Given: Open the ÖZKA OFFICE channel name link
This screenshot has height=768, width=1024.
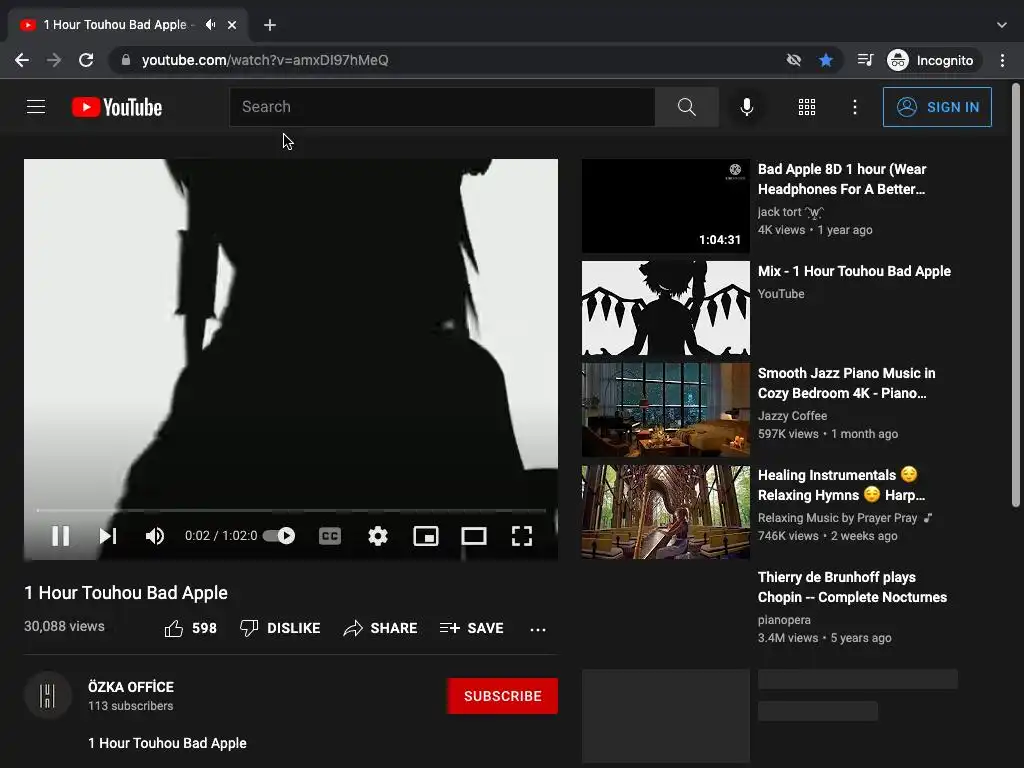Looking at the screenshot, I should point(131,687).
